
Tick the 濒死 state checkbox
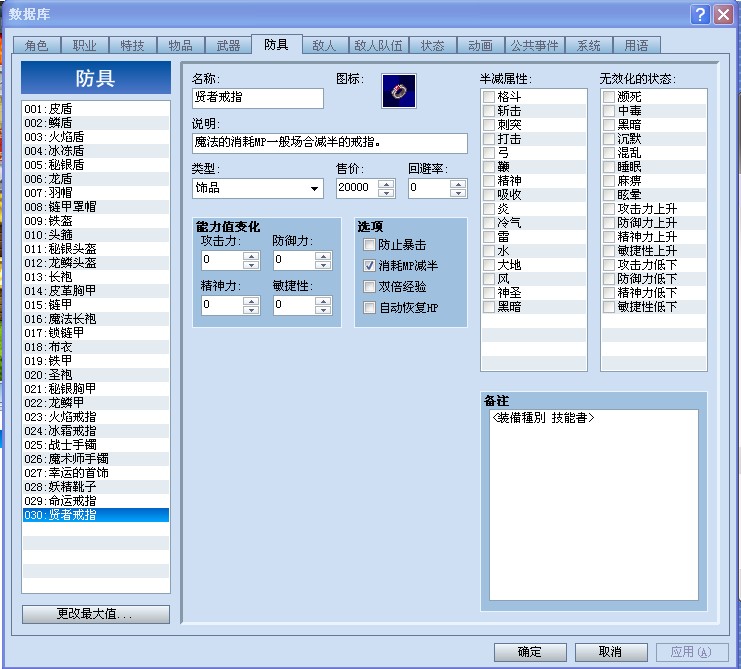tap(609, 97)
